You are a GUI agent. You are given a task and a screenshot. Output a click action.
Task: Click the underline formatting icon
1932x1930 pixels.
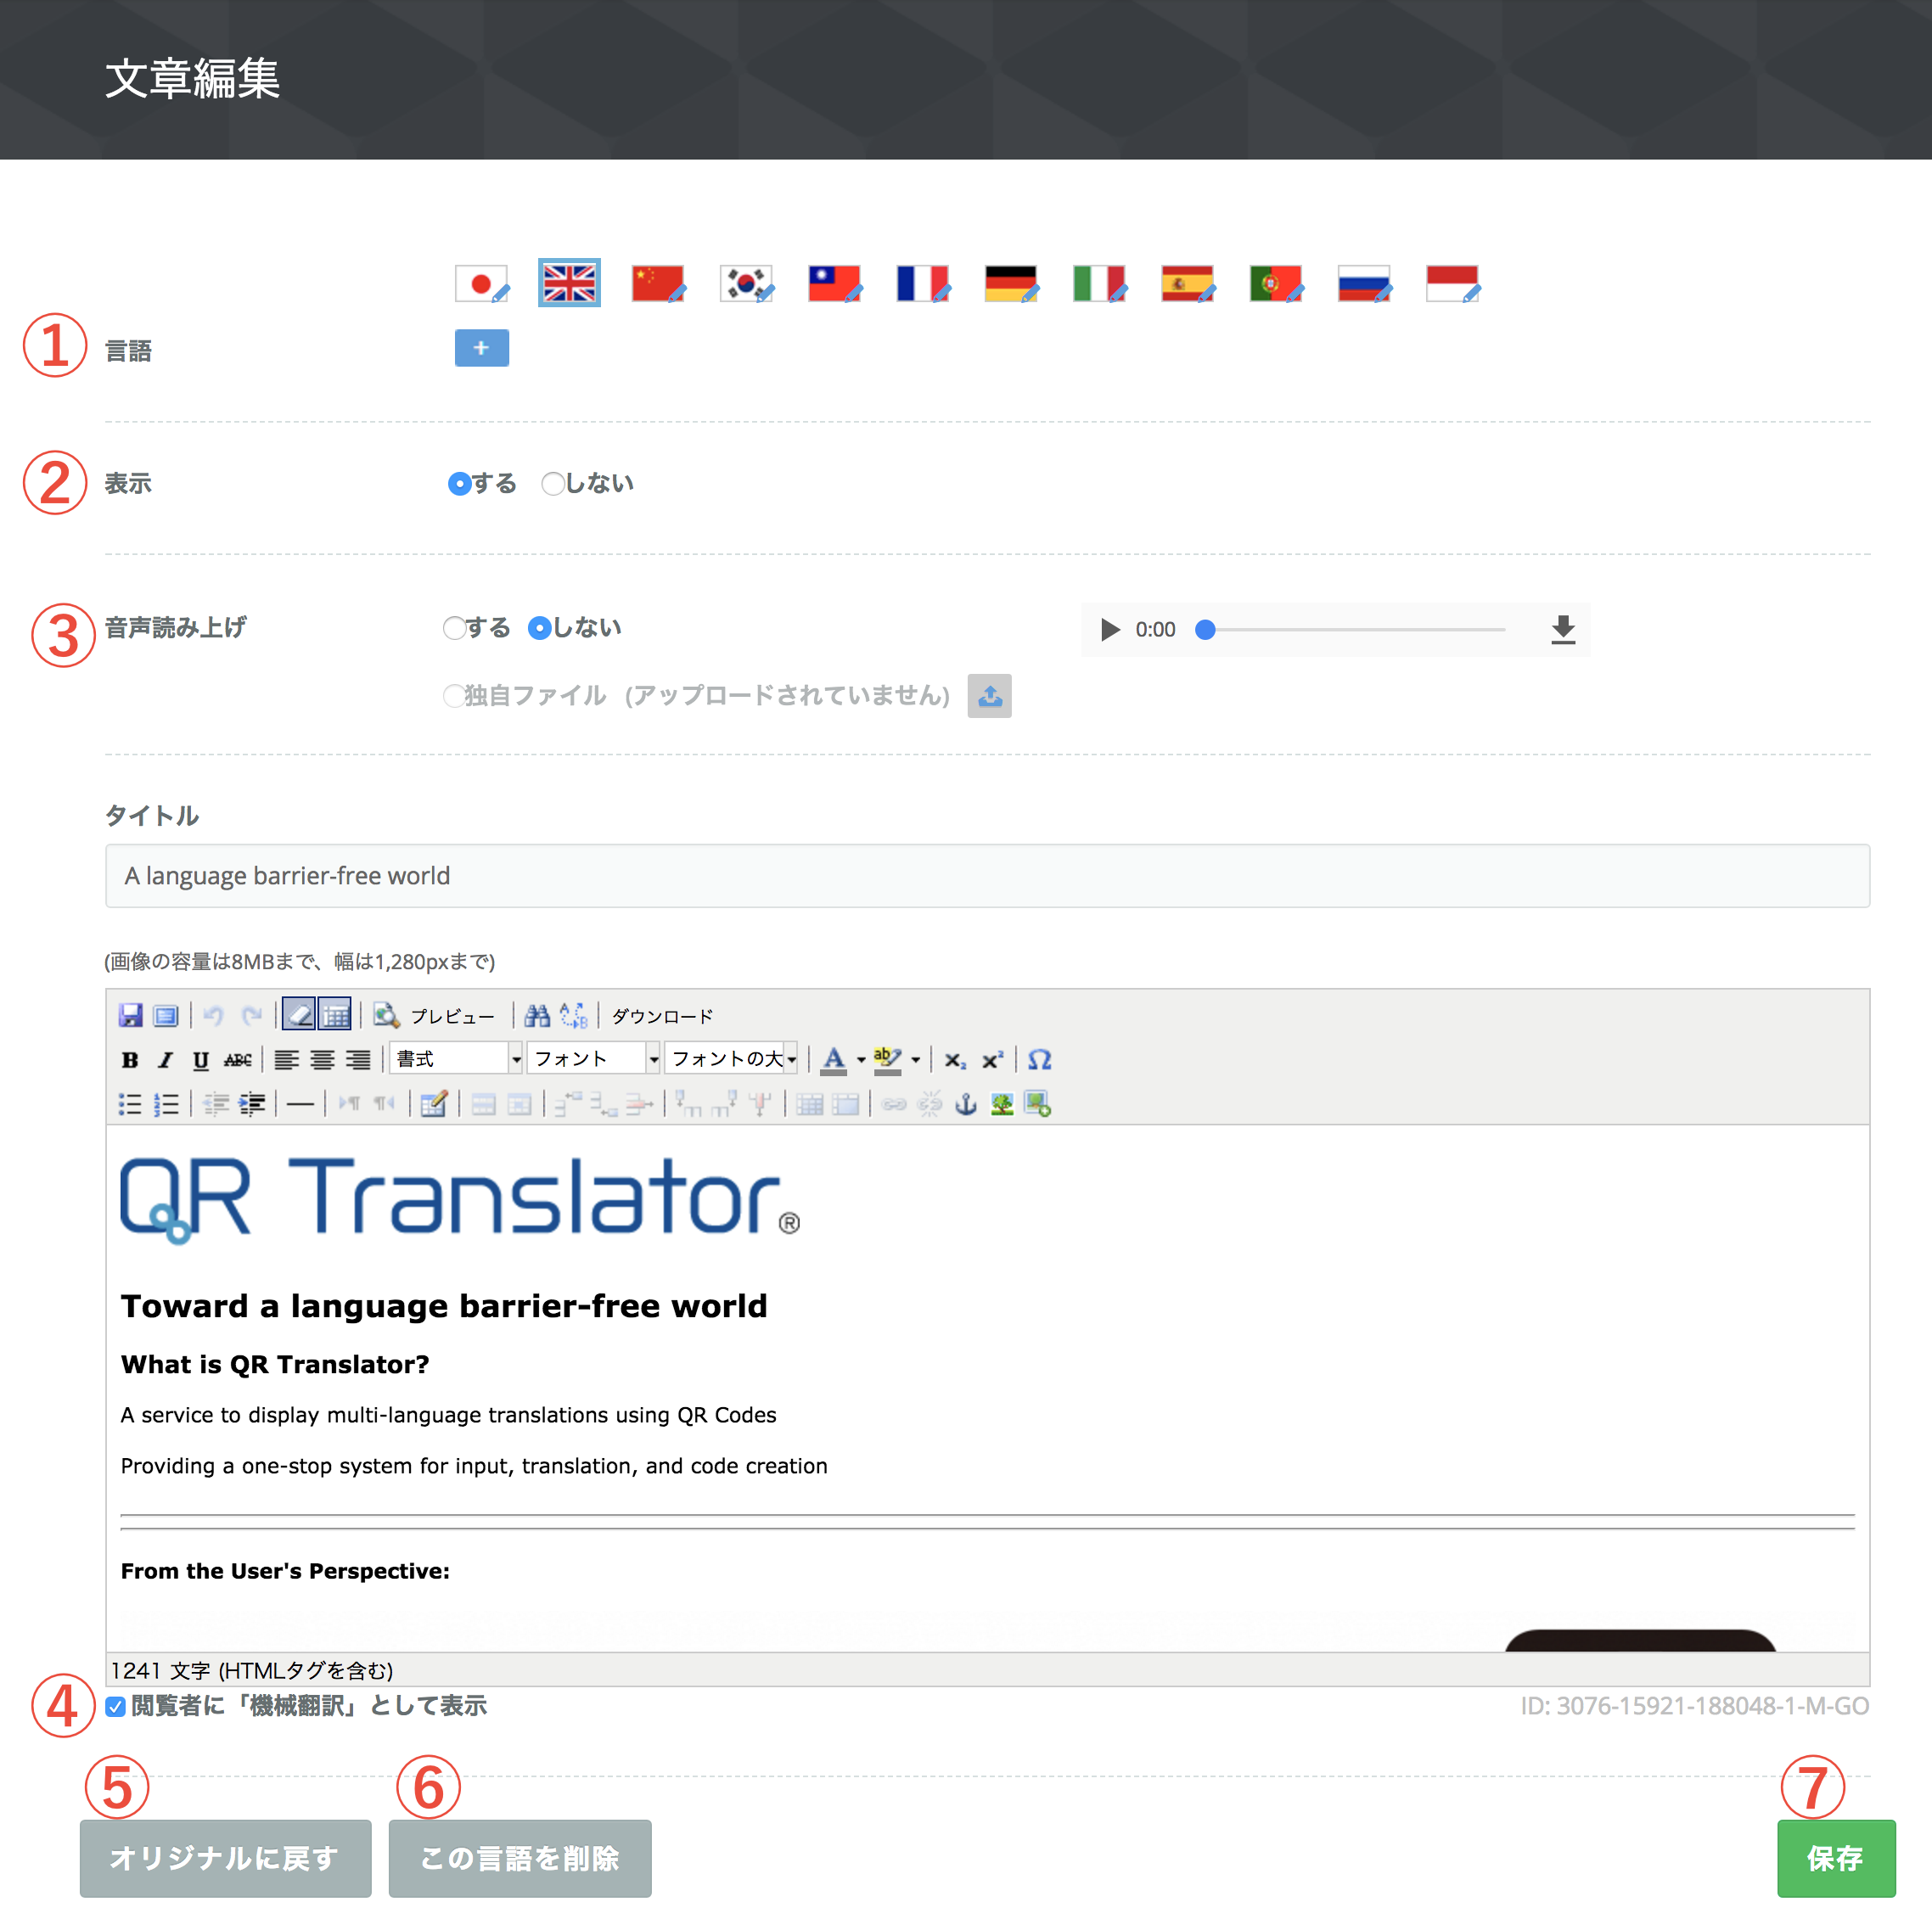(201, 1060)
